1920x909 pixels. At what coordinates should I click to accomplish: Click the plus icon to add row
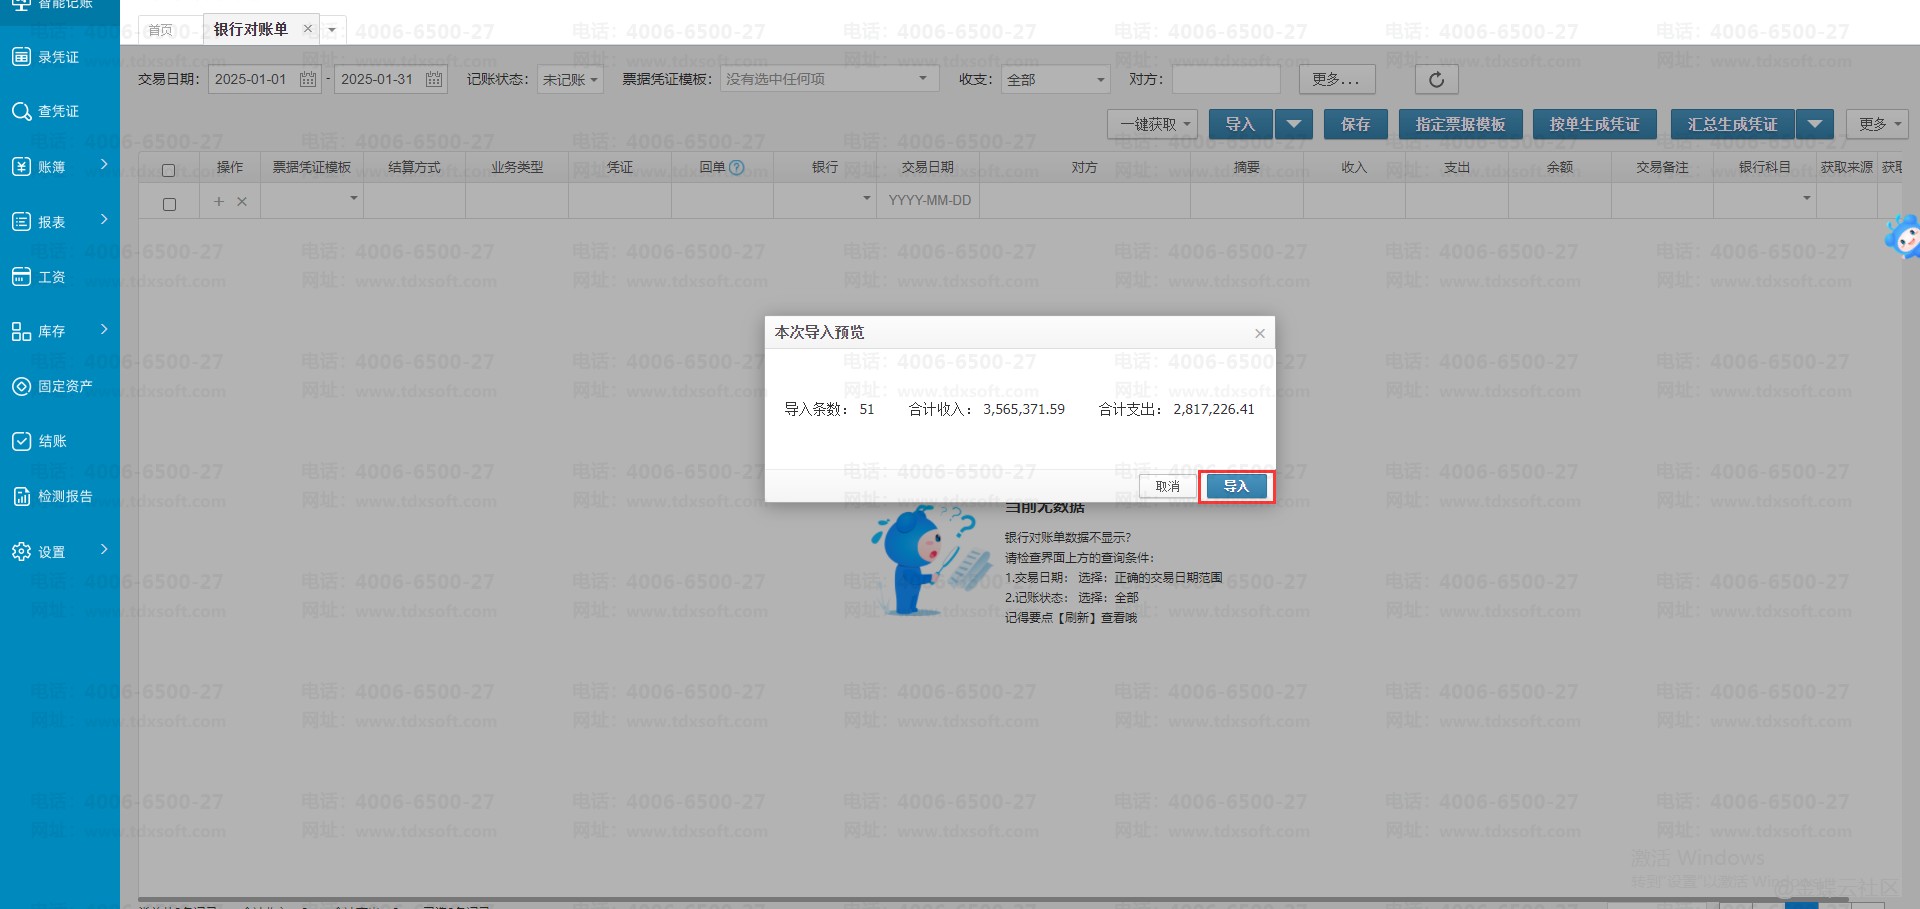tap(219, 202)
